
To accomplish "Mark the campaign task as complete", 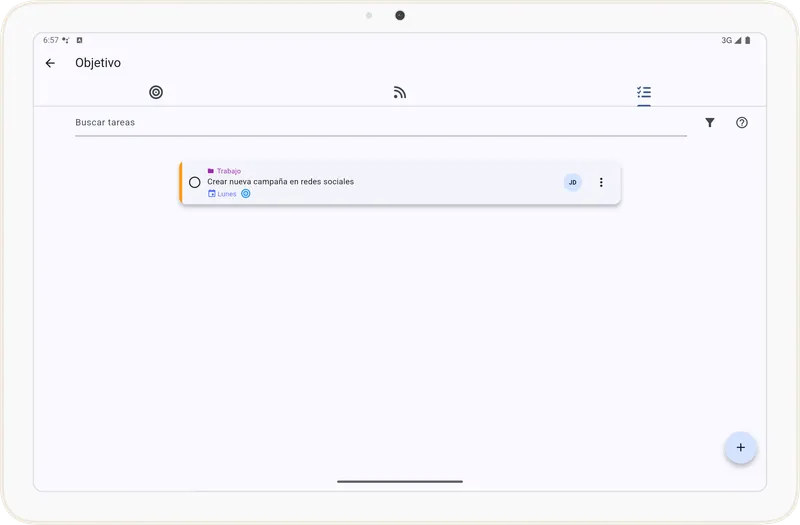I will pos(195,182).
